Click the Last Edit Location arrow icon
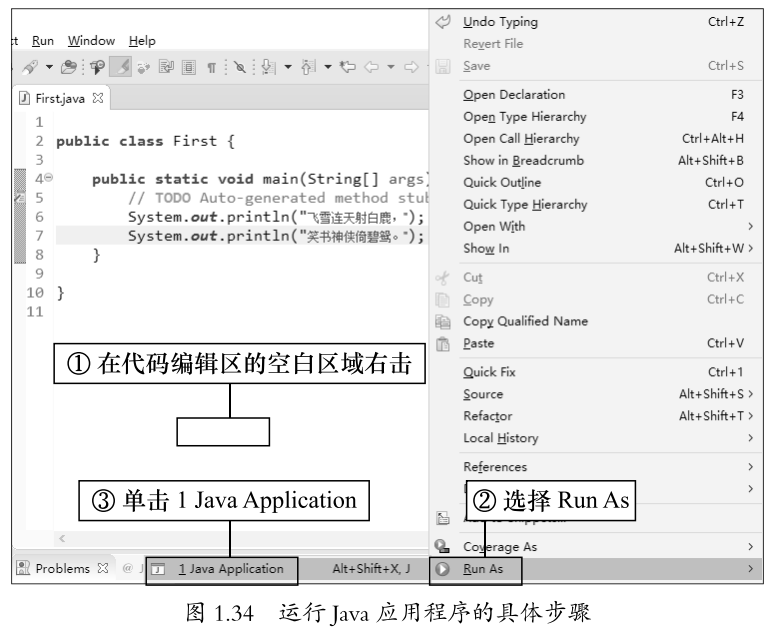This screenshot has height=628, width=772. point(348,66)
